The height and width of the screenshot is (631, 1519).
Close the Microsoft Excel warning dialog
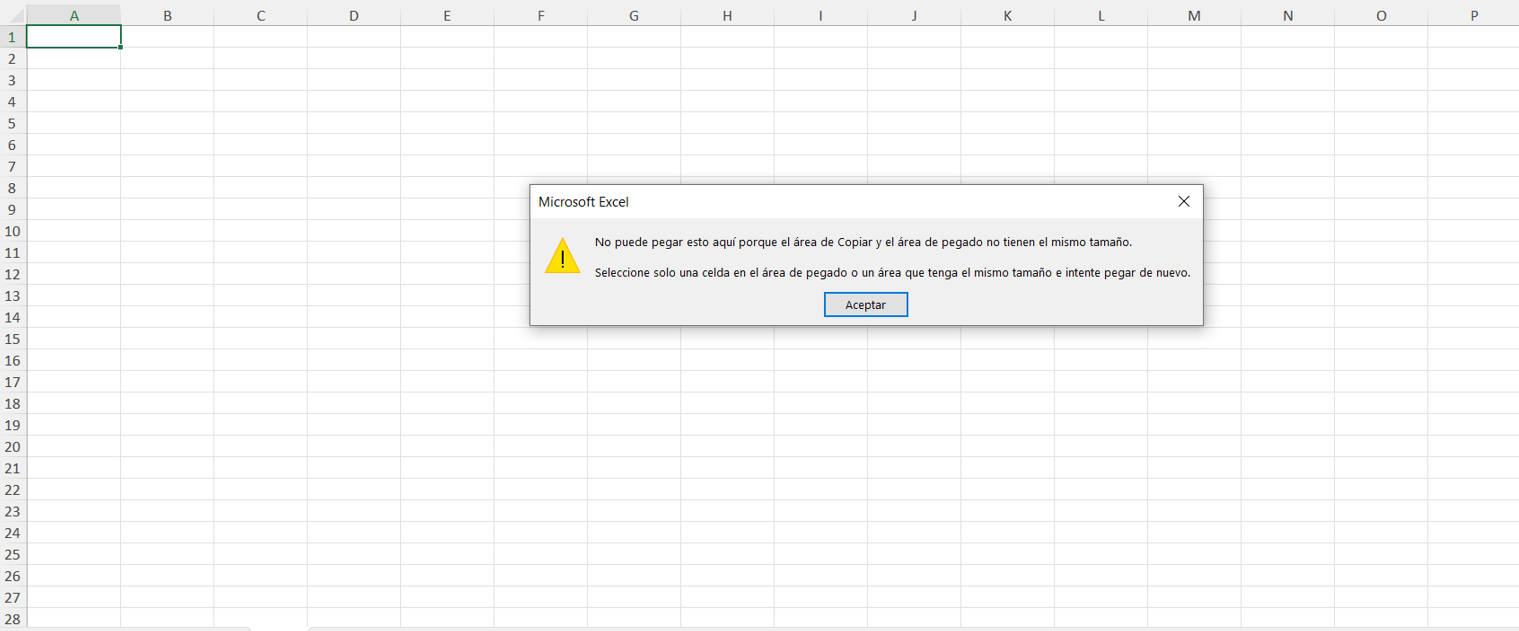(1184, 200)
